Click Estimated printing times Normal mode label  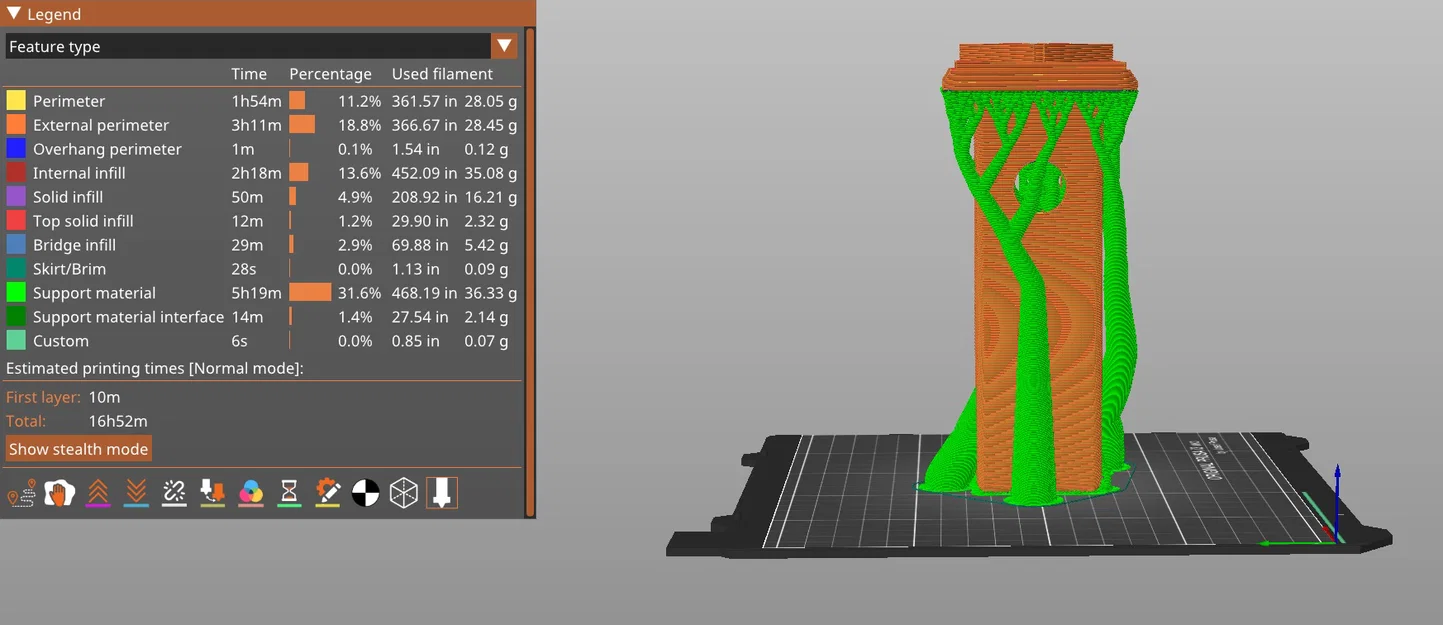click(x=154, y=369)
